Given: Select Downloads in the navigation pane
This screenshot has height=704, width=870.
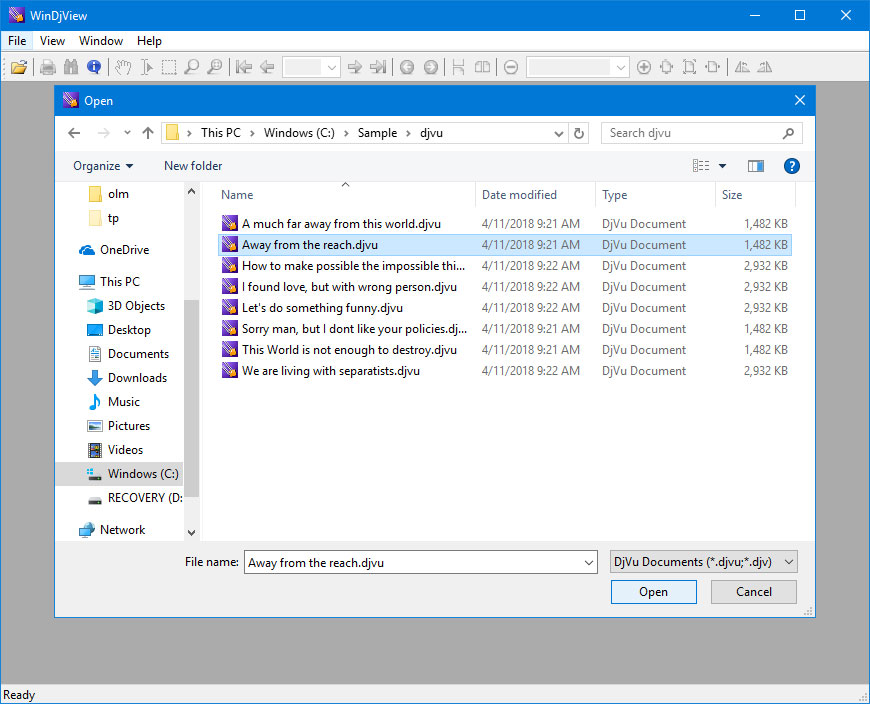Looking at the screenshot, I should [127, 378].
